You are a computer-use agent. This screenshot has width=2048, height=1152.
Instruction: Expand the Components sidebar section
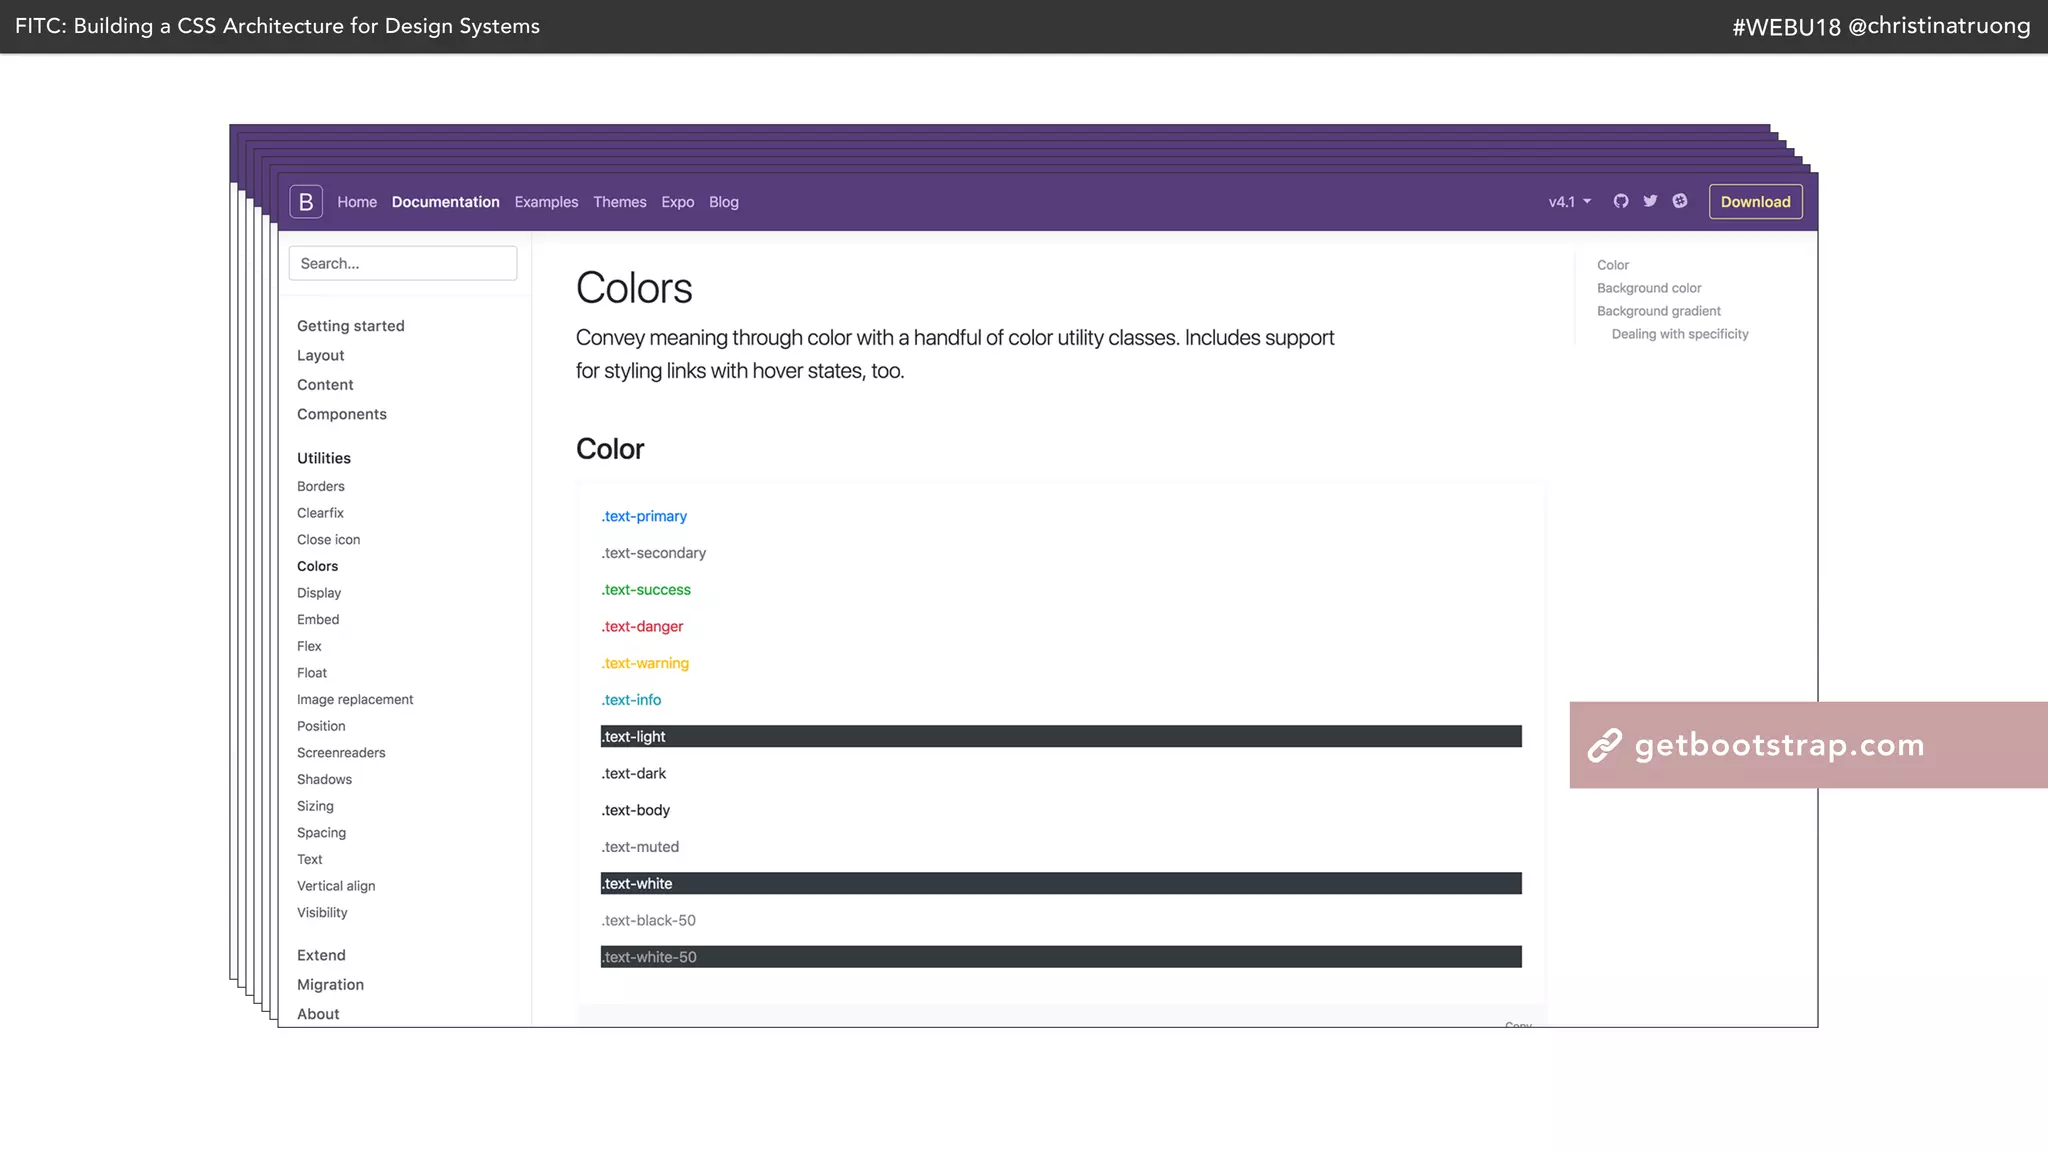tap(341, 414)
